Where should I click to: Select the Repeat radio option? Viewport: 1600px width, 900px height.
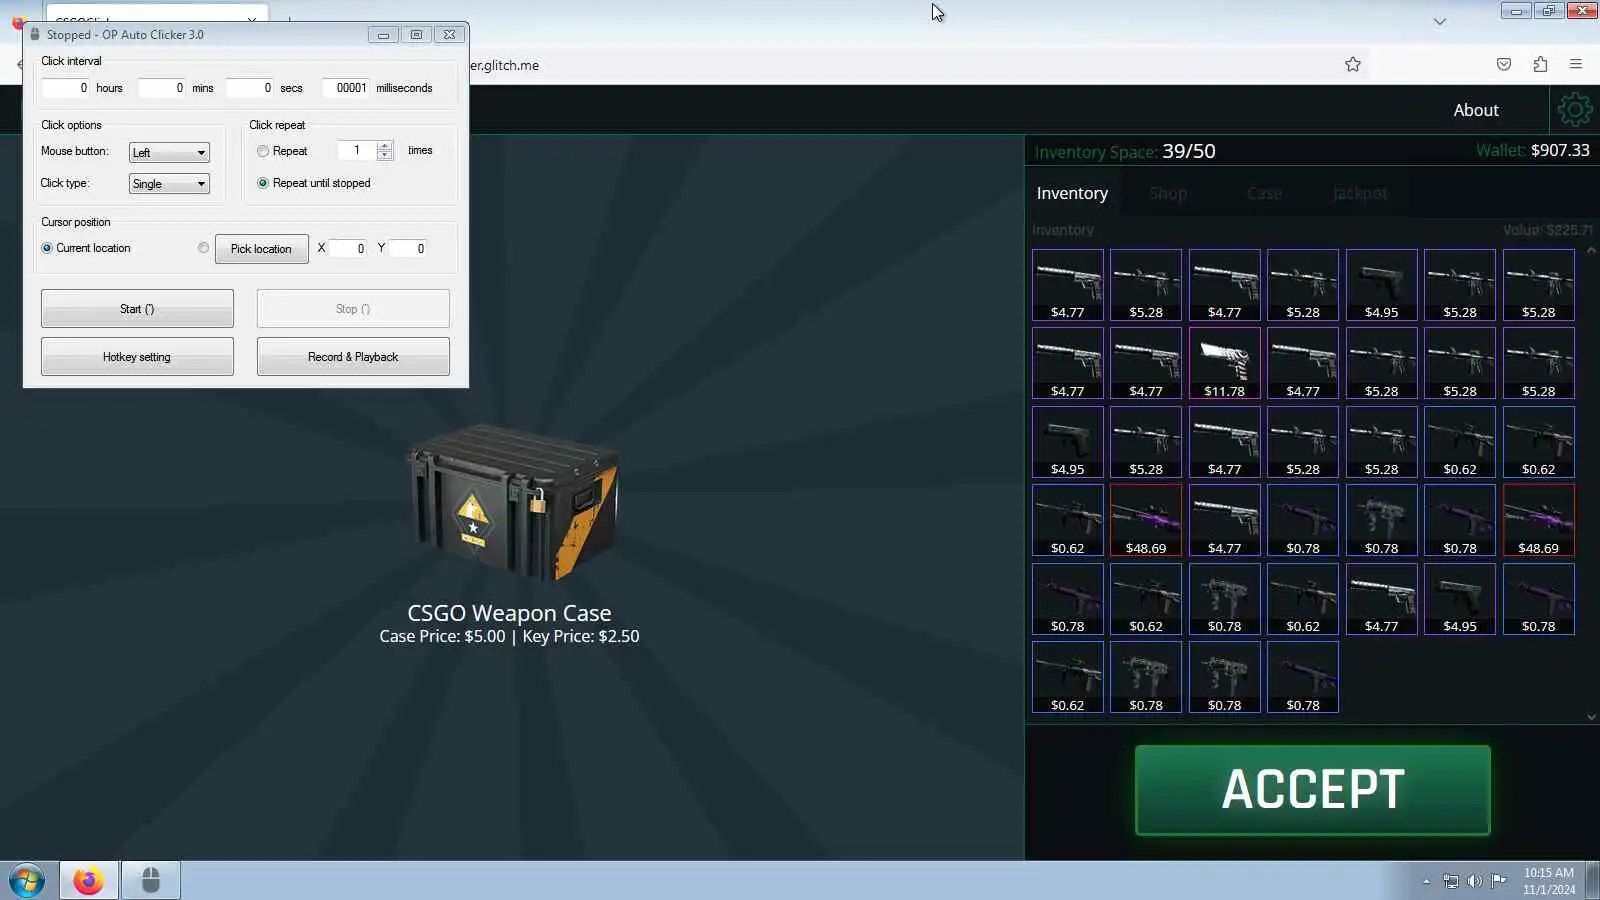263,151
